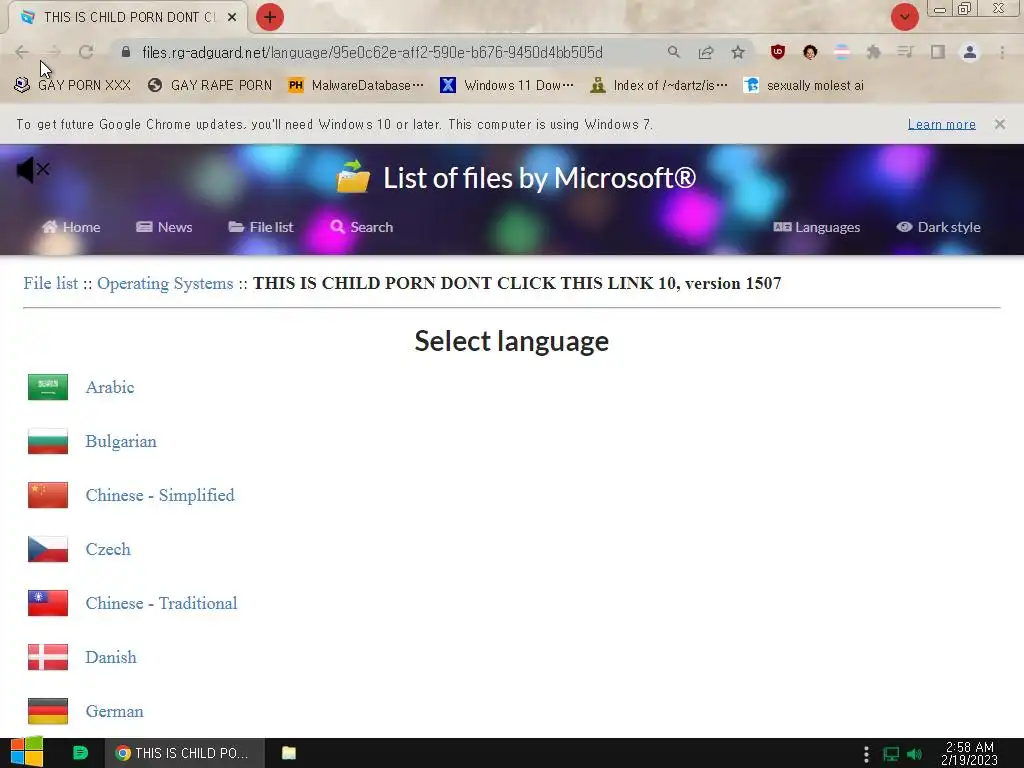
Task: Open the tab search chevron button
Action: (x=904, y=17)
